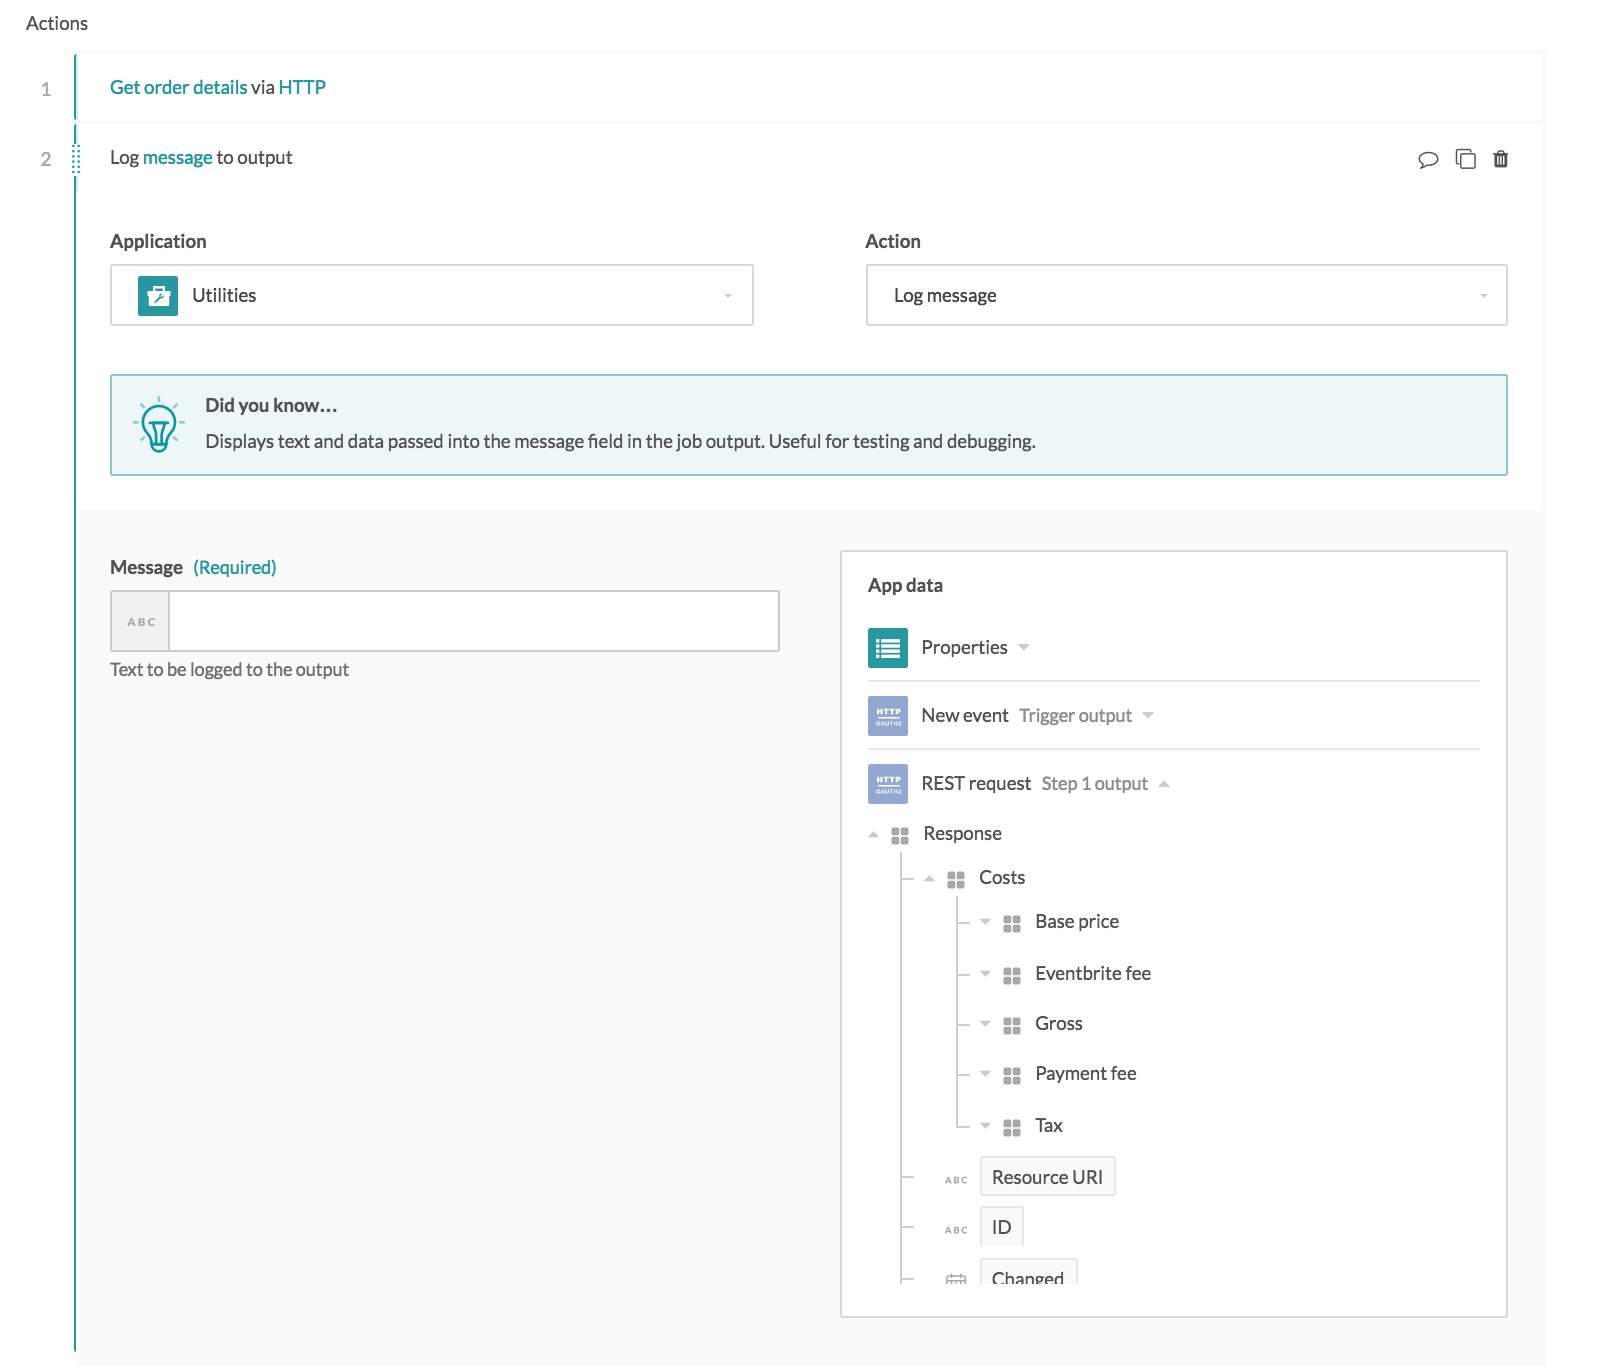The height and width of the screenshot is (1366, 1622).
Task: Click the New event HTTP icon
Action: point(887,716)
